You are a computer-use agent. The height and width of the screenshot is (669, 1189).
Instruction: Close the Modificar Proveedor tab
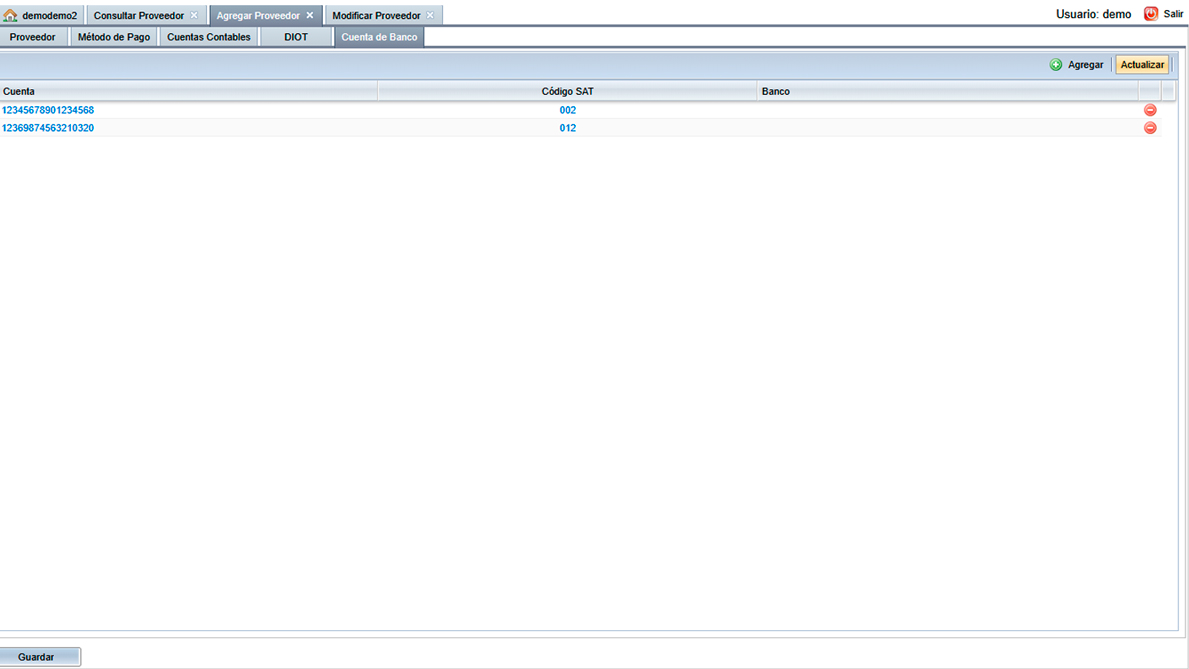431,16
